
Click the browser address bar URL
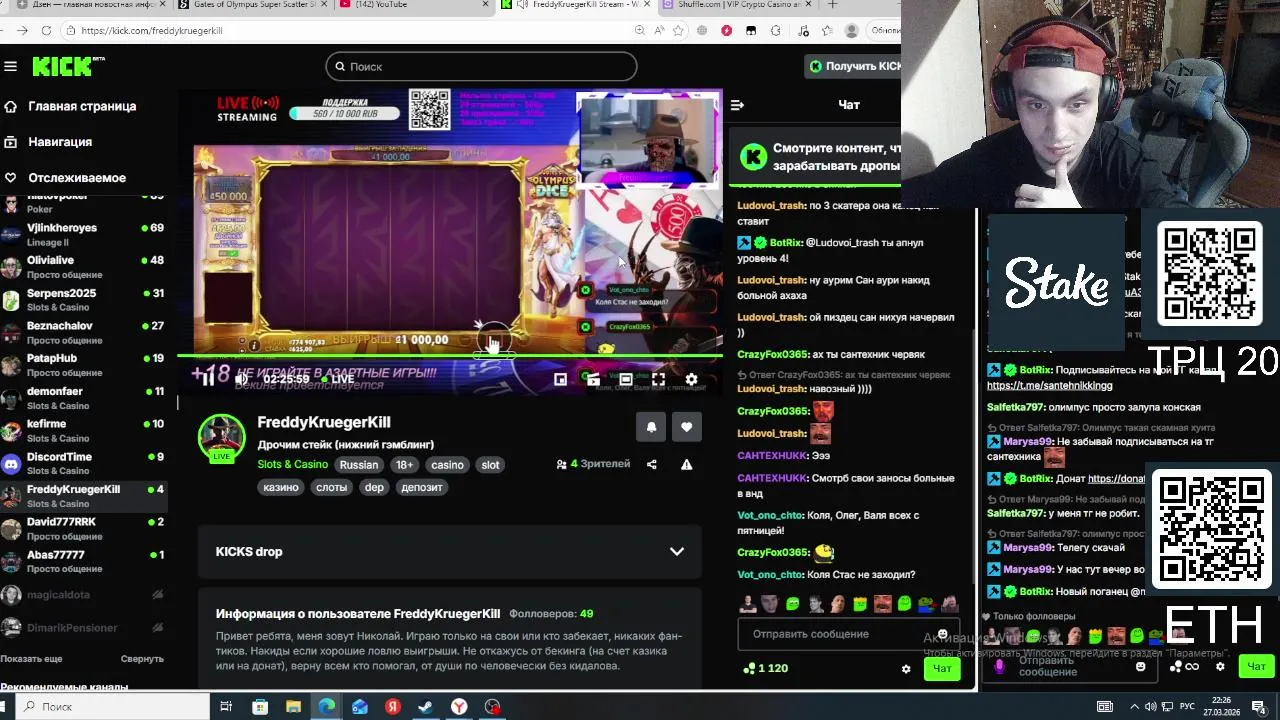point(152,30)
